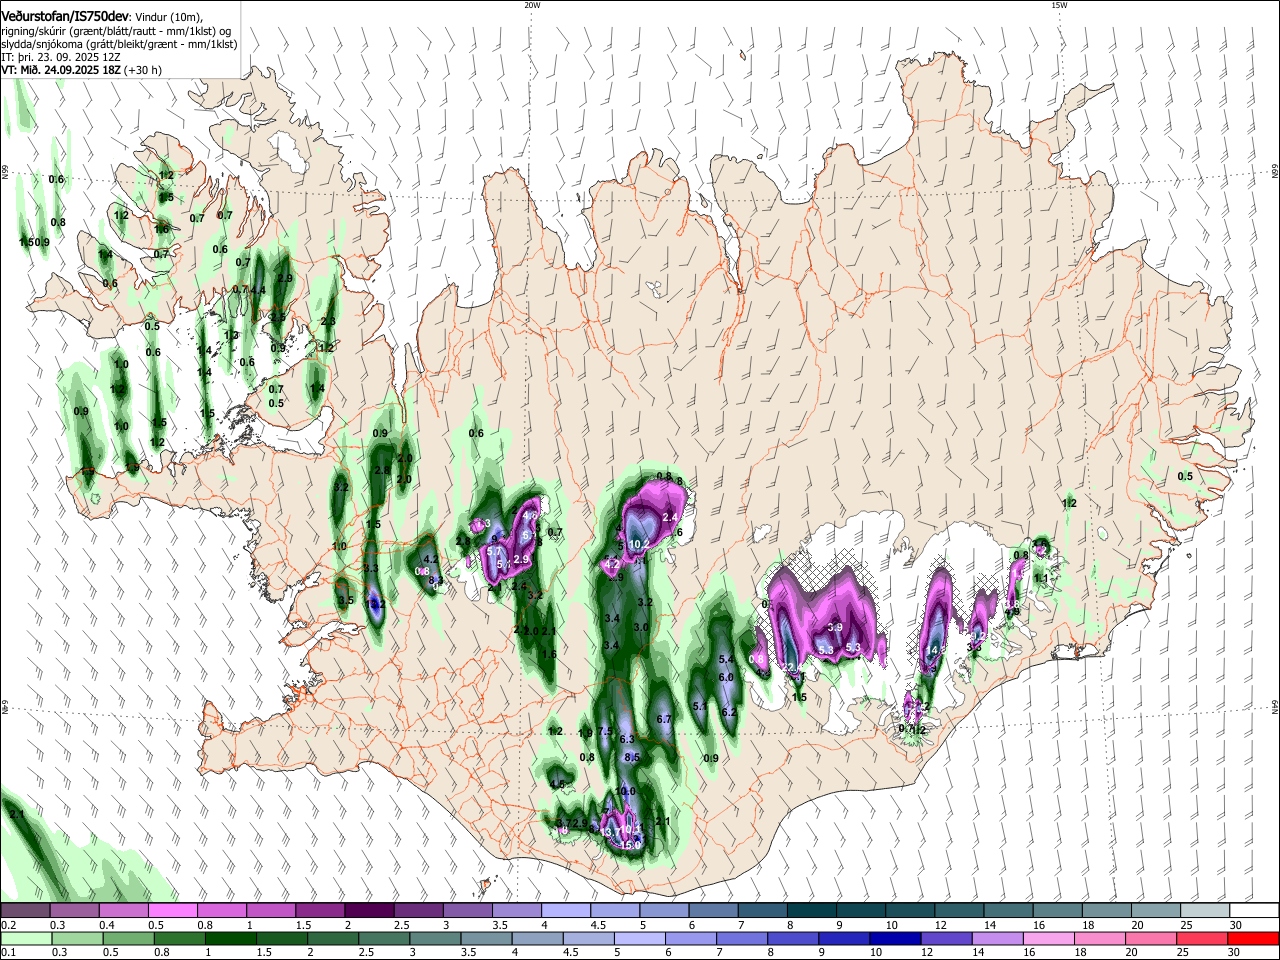This screenshot has height=960, width=1280.
Task: Click the Veðurstofan/IS750dev title text
Action: (65, 15)
